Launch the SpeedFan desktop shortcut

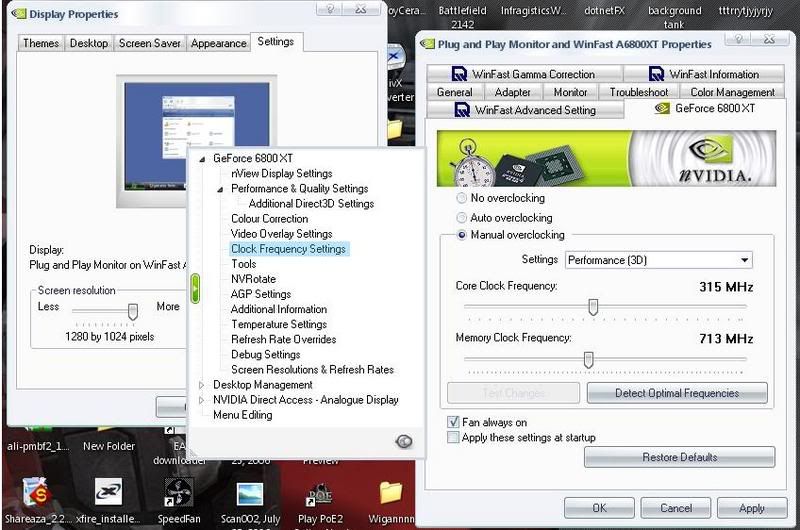[x=178, y=492]
